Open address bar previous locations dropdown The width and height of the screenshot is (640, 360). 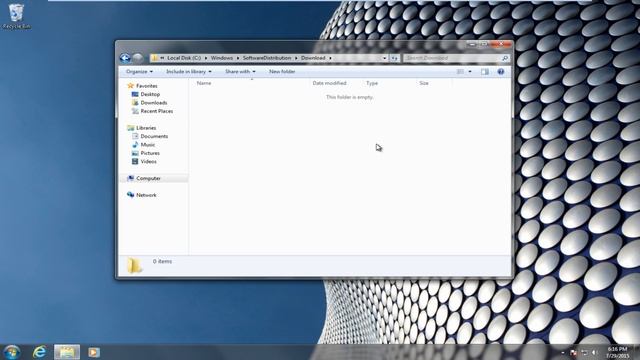click(x=384, y=58)
